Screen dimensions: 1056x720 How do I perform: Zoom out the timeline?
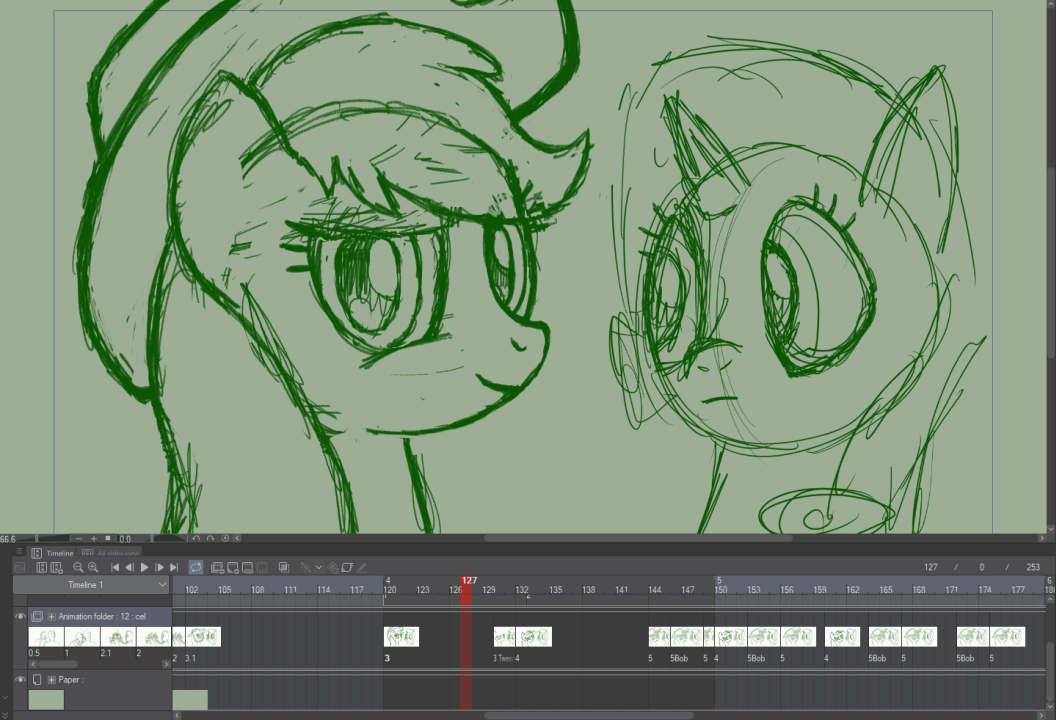pos(78,568)
